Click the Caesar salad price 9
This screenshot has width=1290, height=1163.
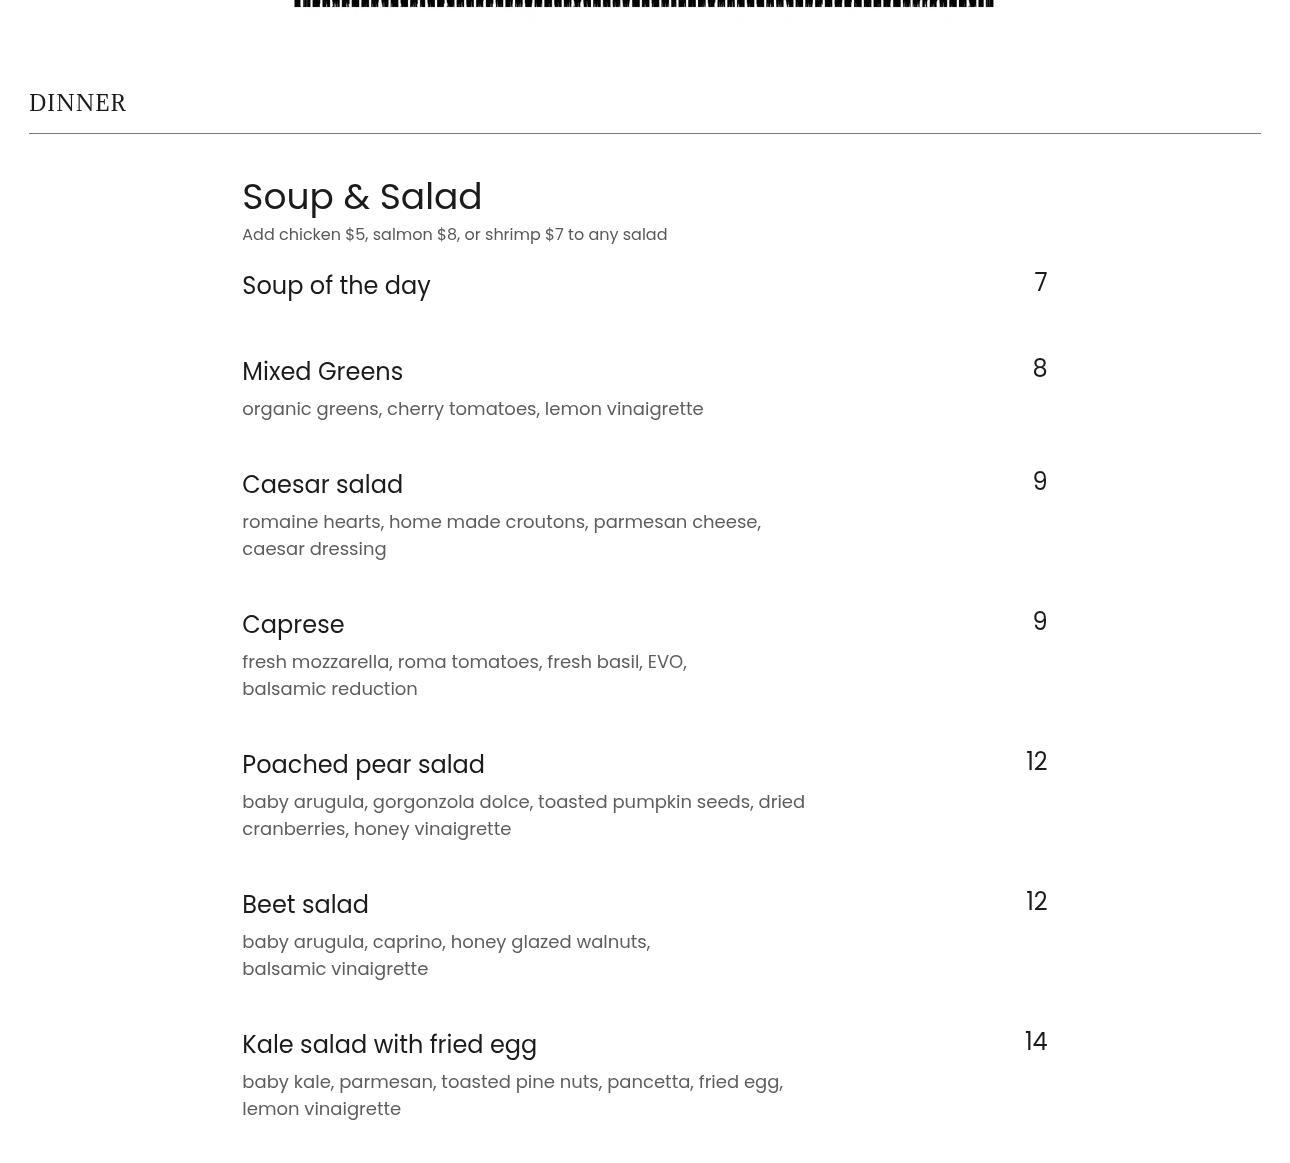(1039, 482)
